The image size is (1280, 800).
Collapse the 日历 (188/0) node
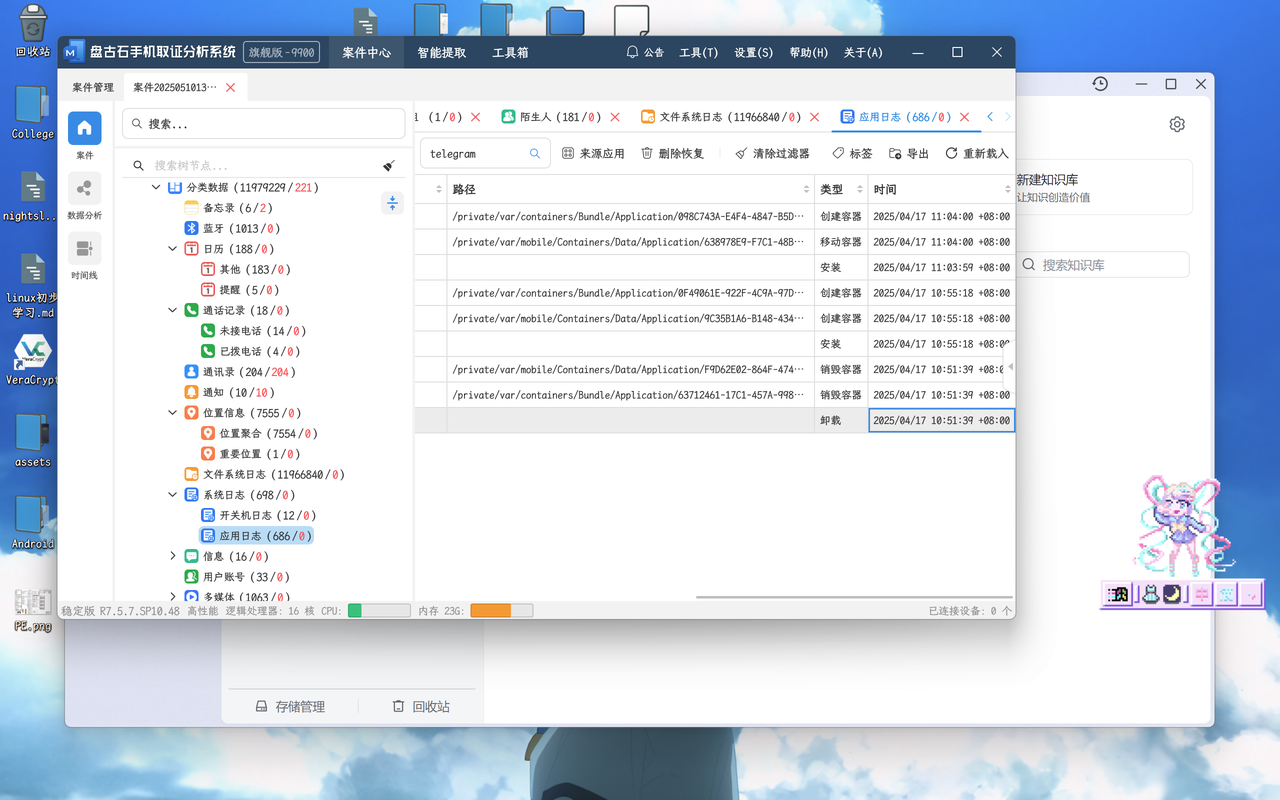coord(173,249)
